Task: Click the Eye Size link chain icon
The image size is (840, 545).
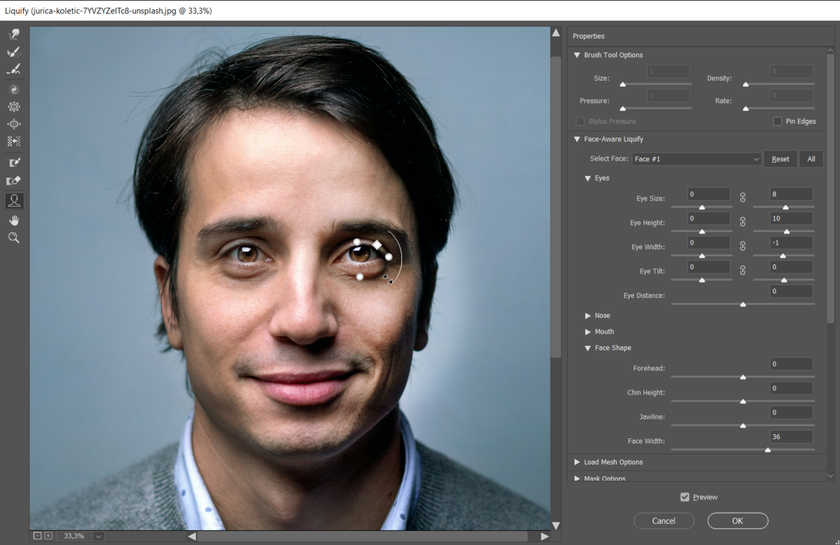Action: click(742, 195)
